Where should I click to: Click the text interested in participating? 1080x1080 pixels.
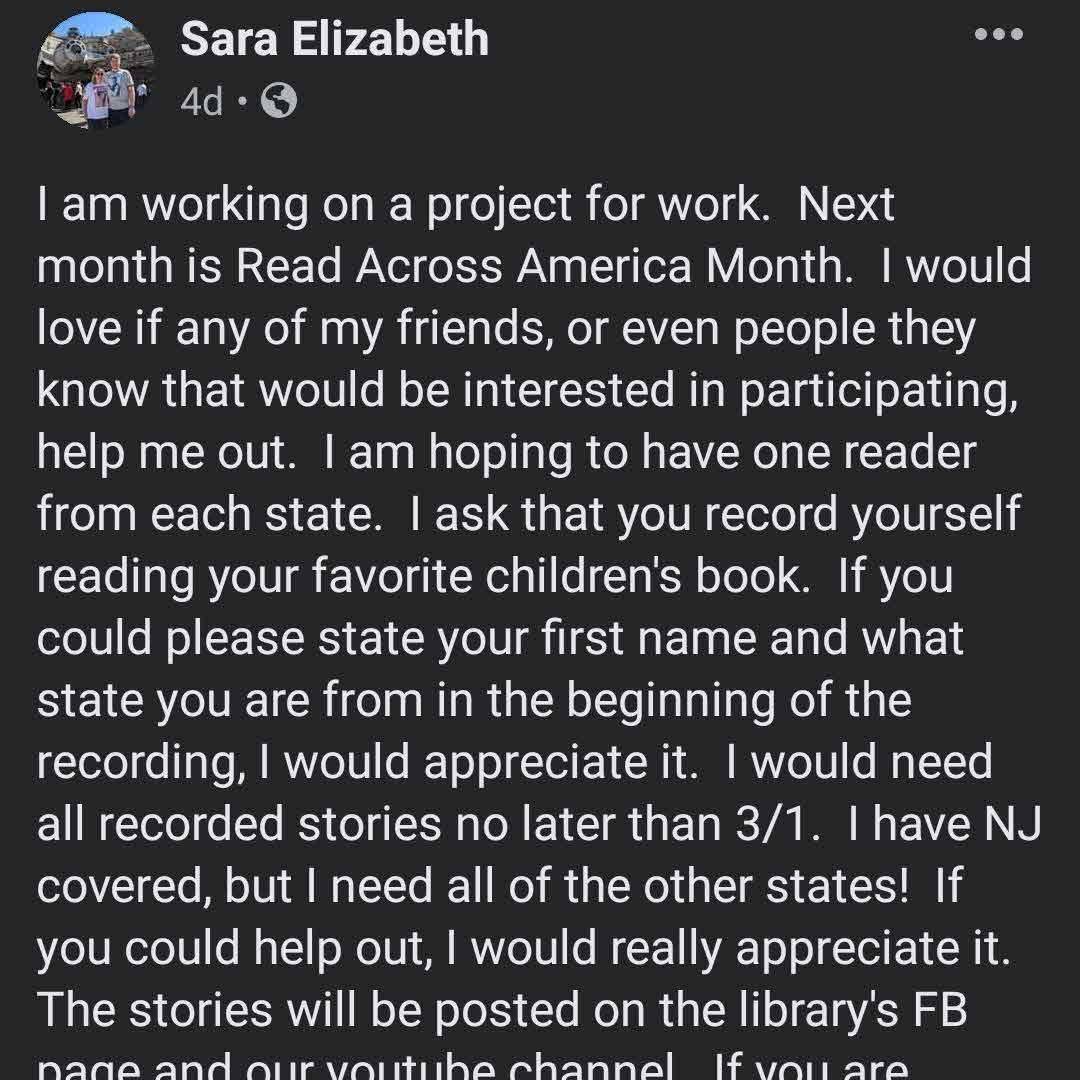coord(735,390)
